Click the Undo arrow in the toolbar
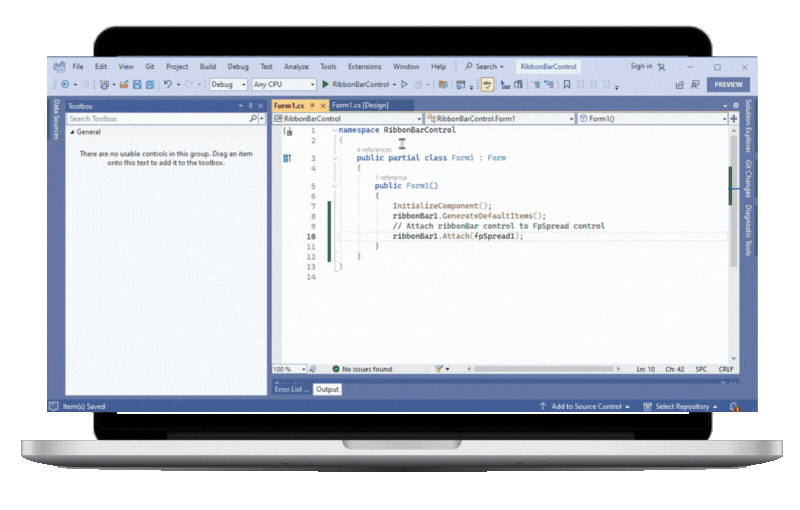The image size is (800, 510). click(167, 85)
